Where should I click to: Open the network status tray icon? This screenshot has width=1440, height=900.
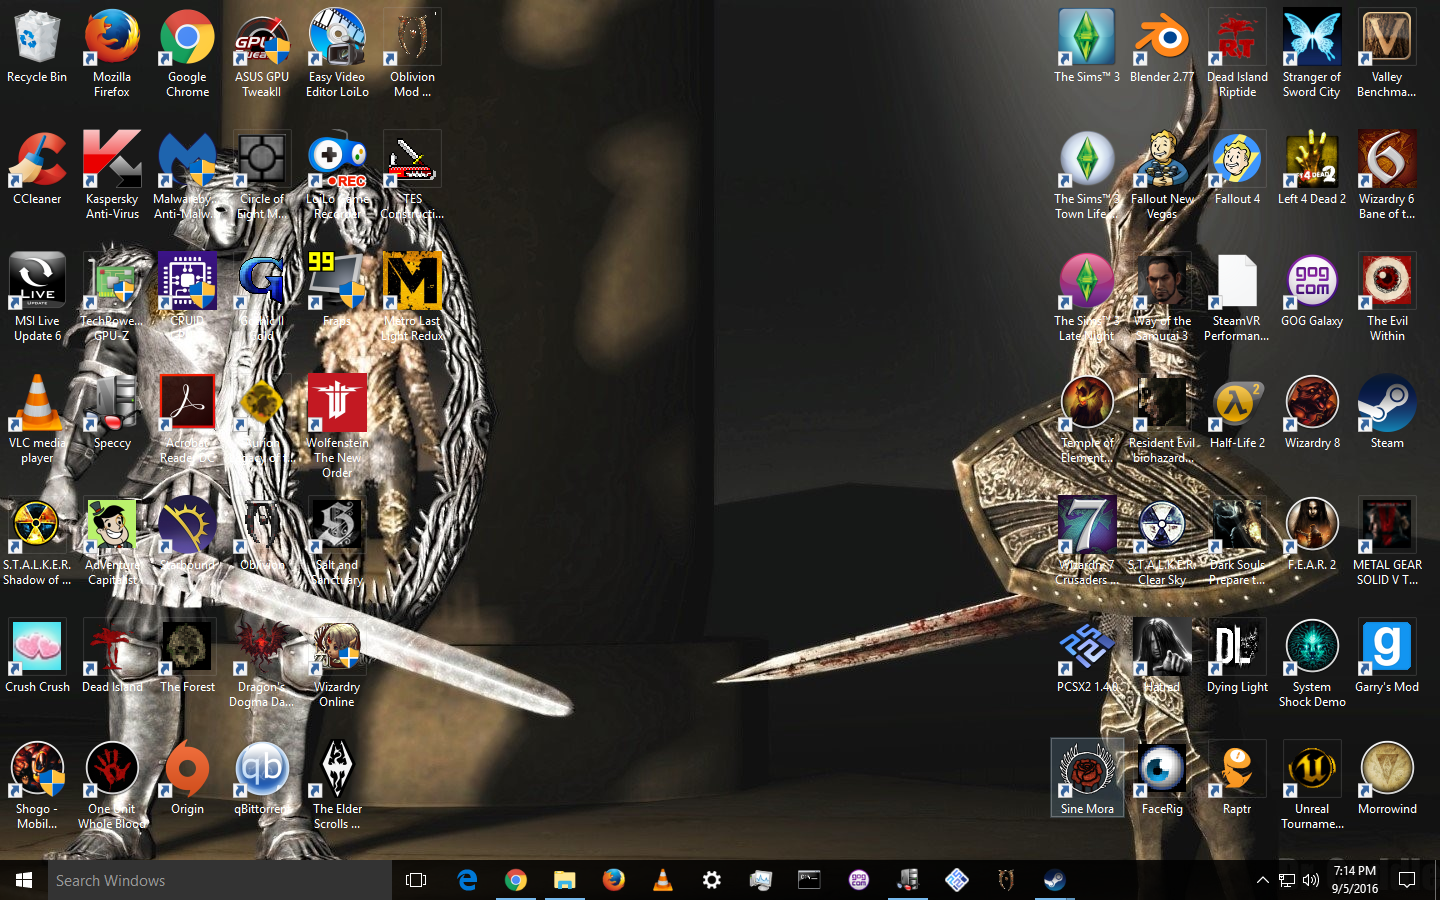(x=1286, y=880)
